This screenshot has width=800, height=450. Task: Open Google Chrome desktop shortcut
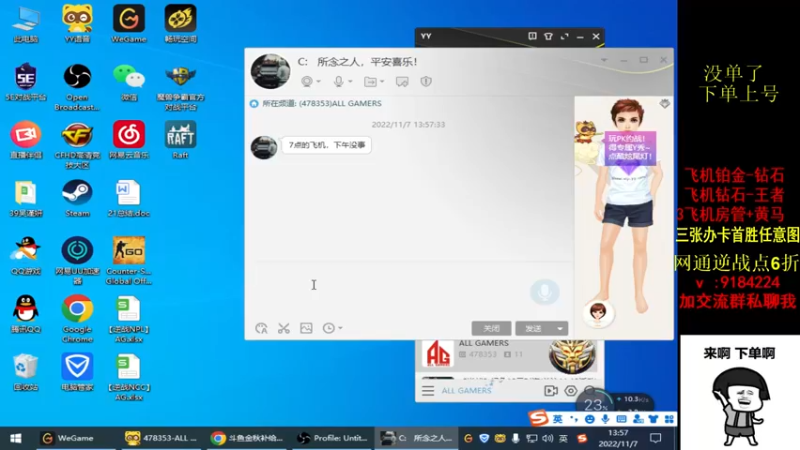click(x=77, y=318)
